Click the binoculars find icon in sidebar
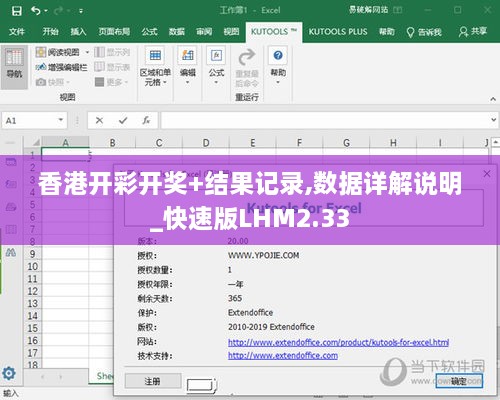The height and width of the screenshot is (400, 500). [x=11, y=252]
